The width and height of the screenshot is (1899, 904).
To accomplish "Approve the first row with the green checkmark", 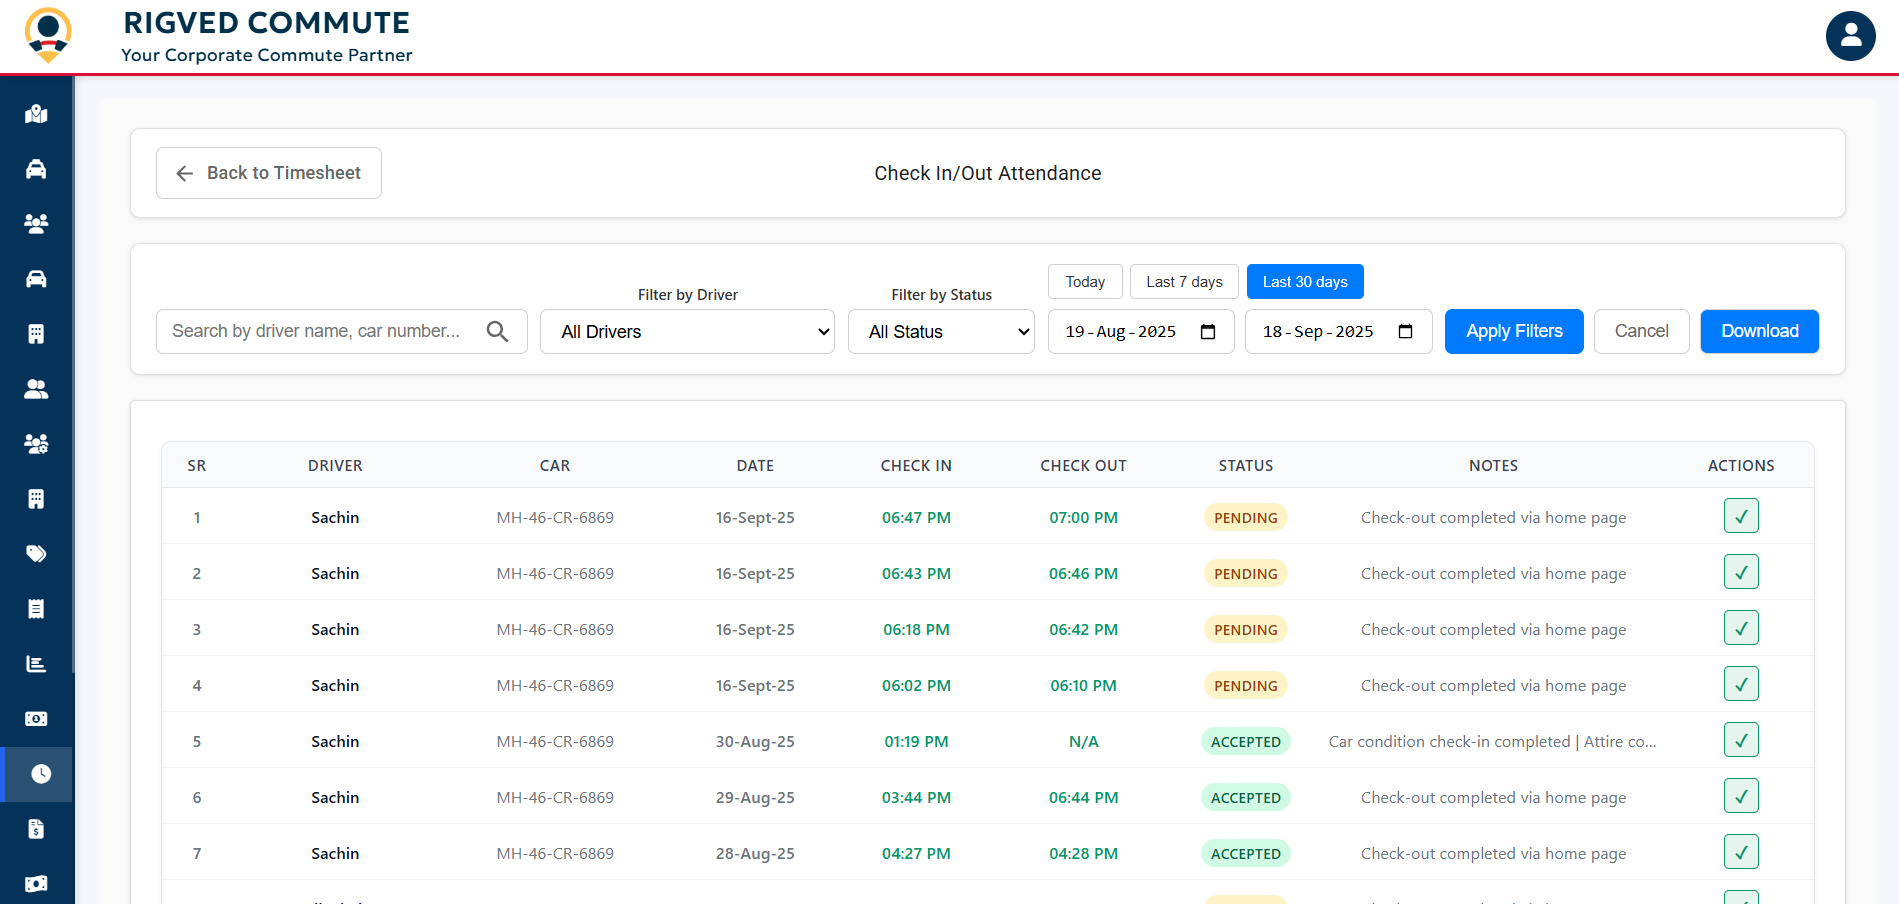I will pos(1741,516).
